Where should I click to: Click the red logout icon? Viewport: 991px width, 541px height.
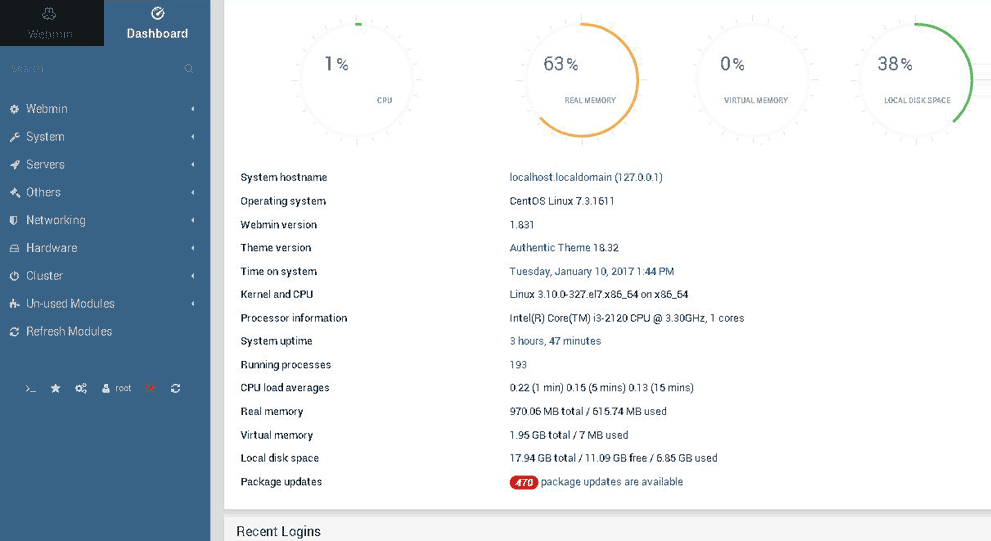pos(151,388)
